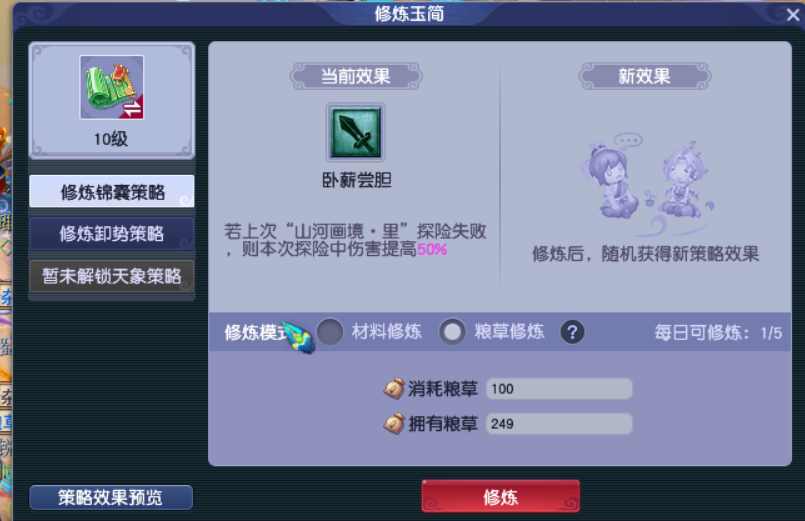
Task: Open 策略效果预览 preview button
Action: click(111, 497)
